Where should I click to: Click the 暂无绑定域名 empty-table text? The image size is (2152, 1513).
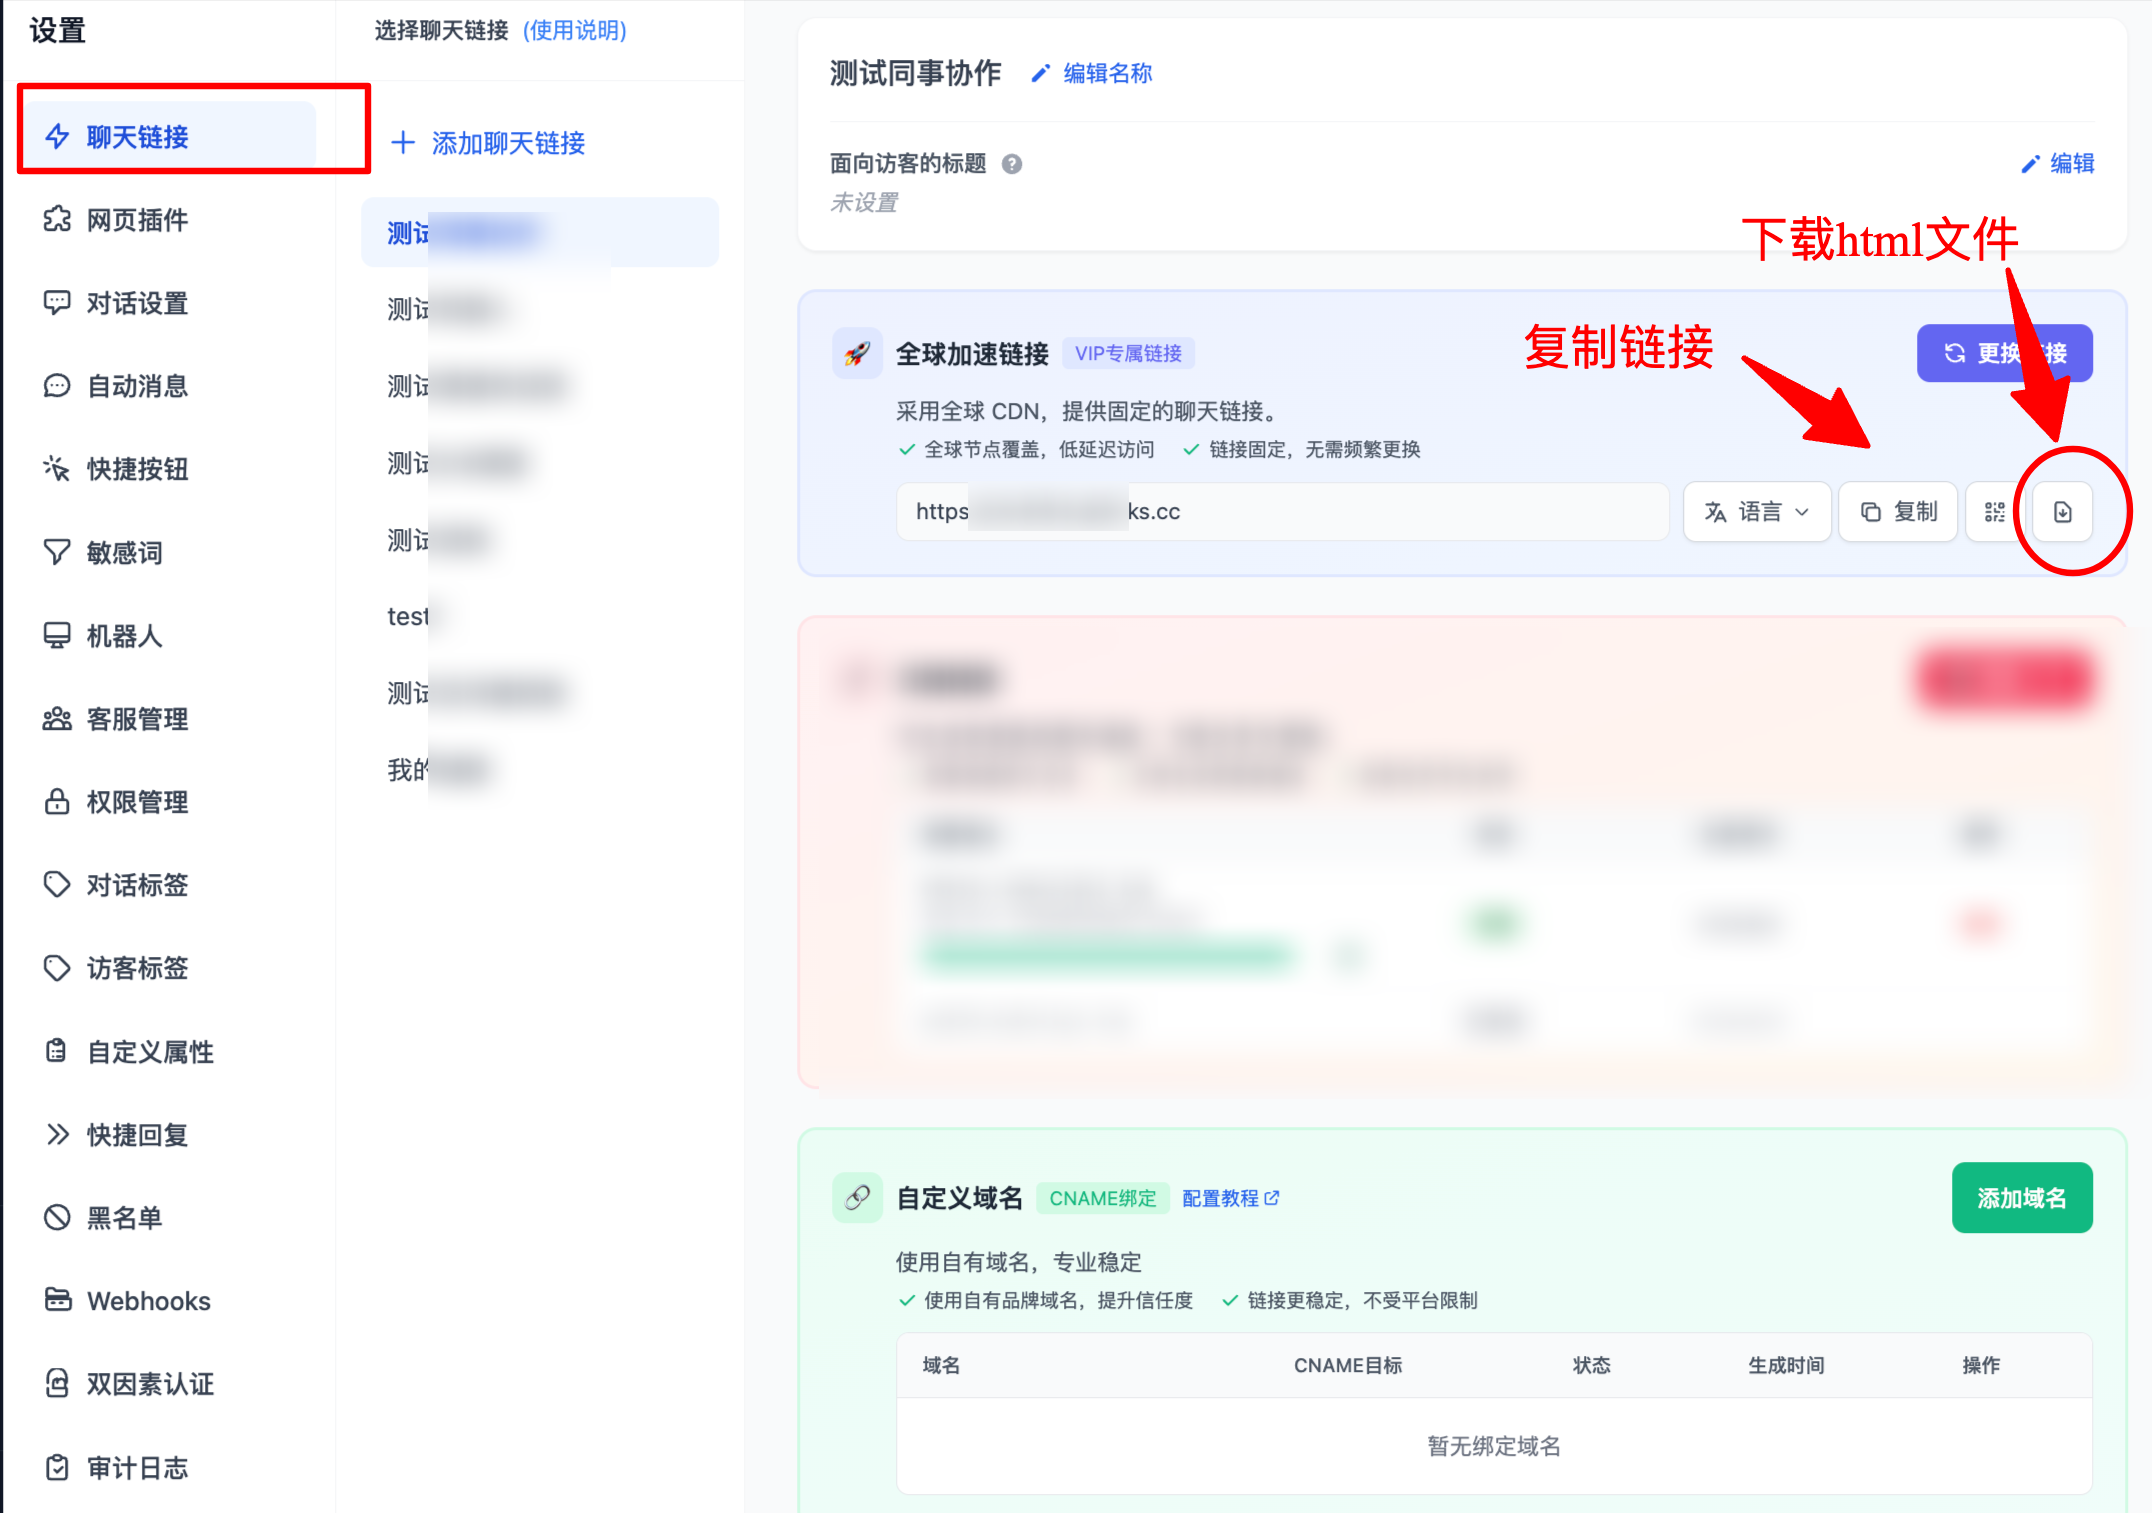coord(1494,1446)
